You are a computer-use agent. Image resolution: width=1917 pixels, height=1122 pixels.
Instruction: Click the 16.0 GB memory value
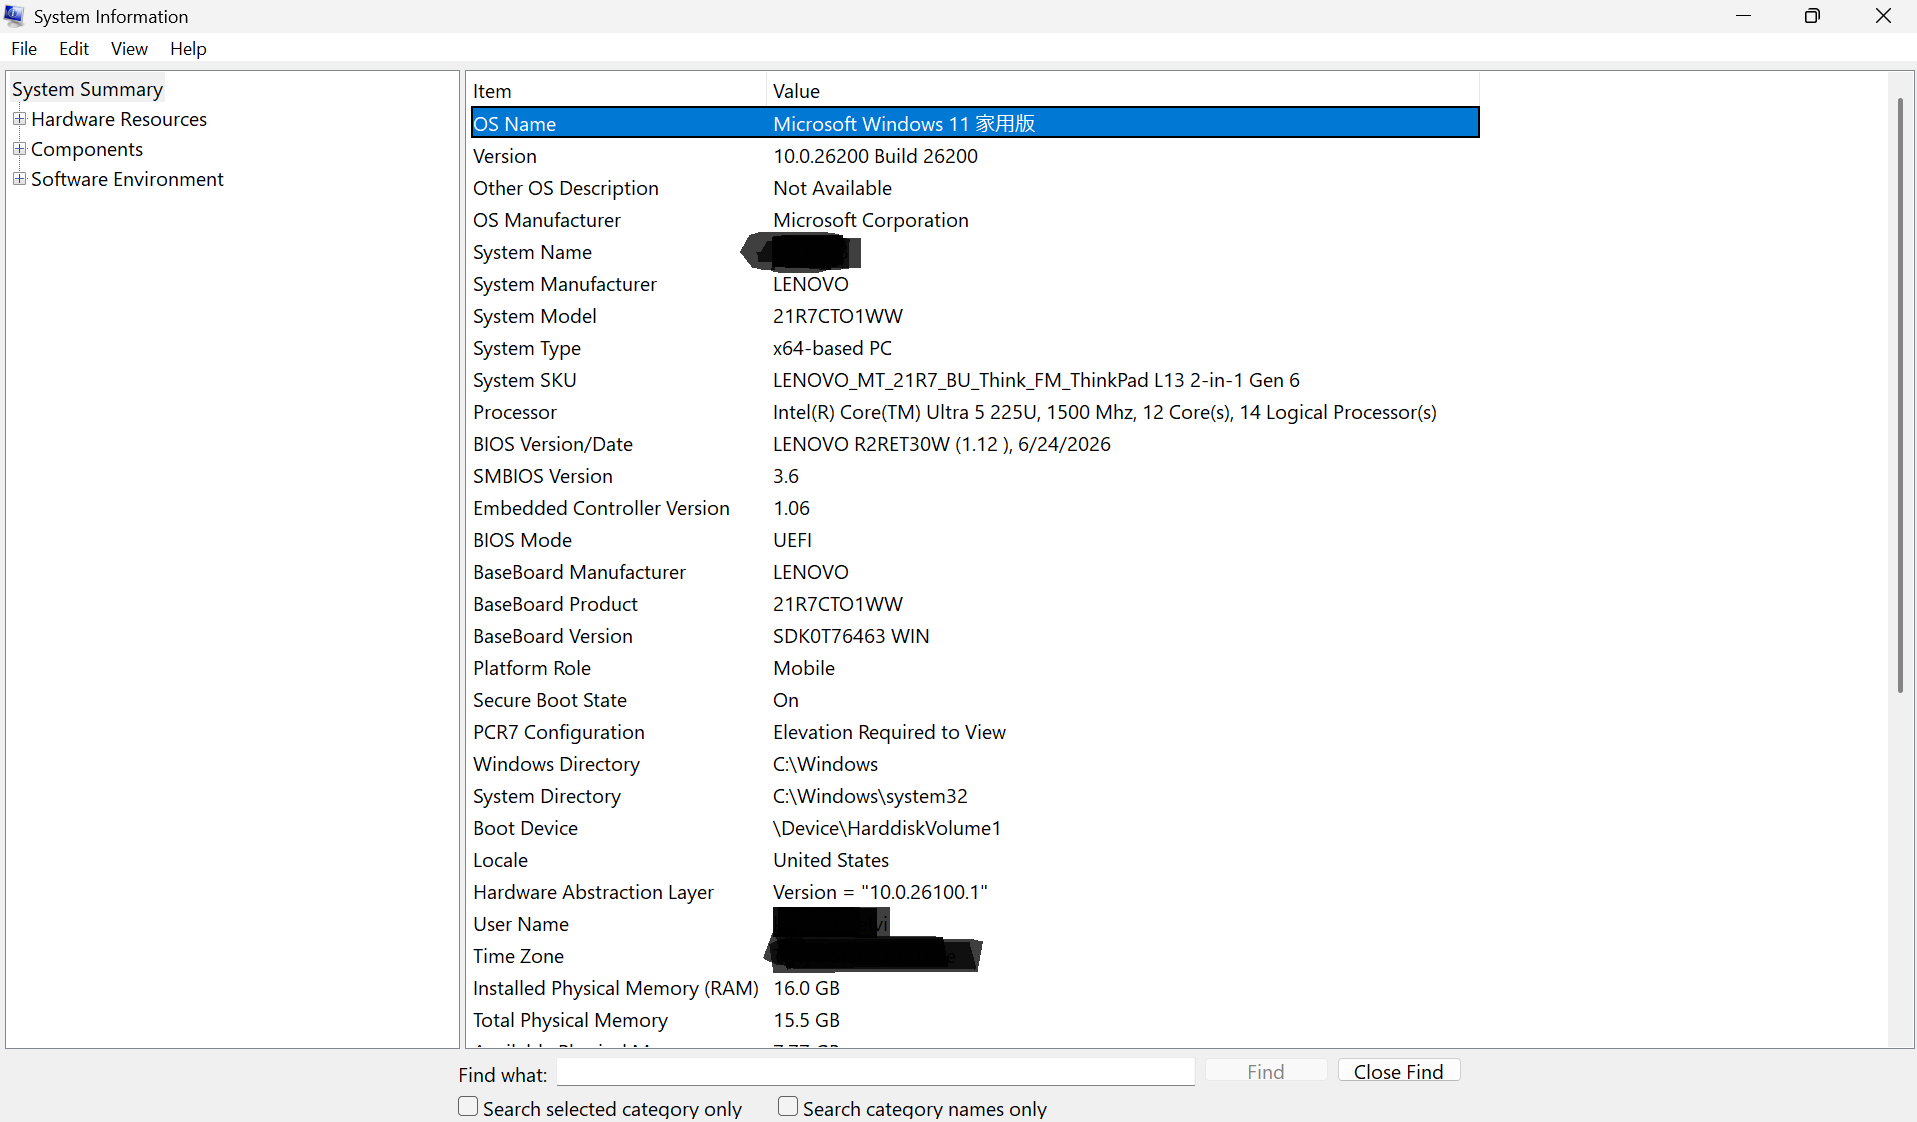tap(806, 988)
